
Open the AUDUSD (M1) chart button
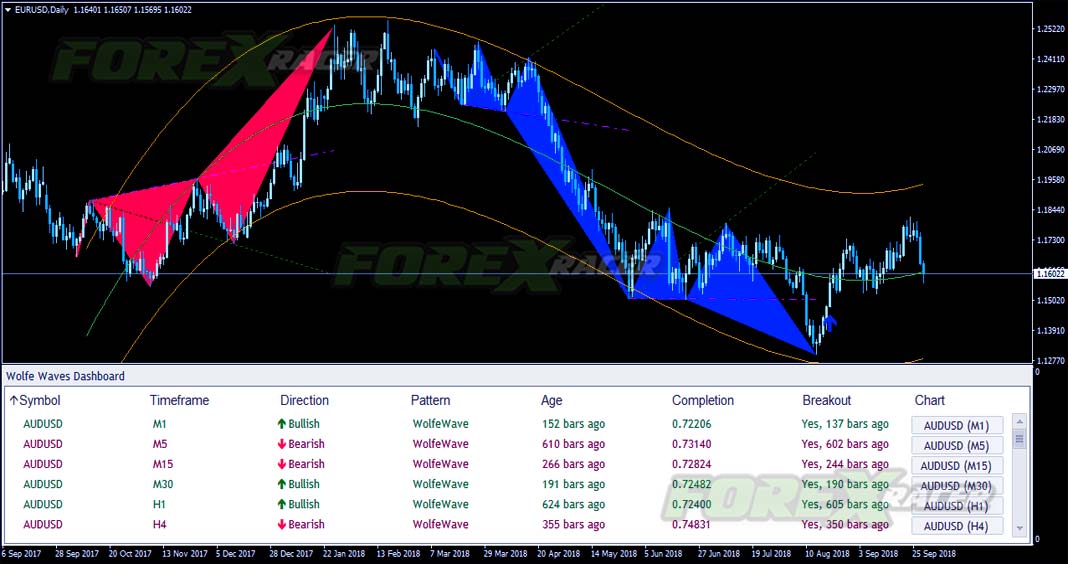tap(957, 426)
